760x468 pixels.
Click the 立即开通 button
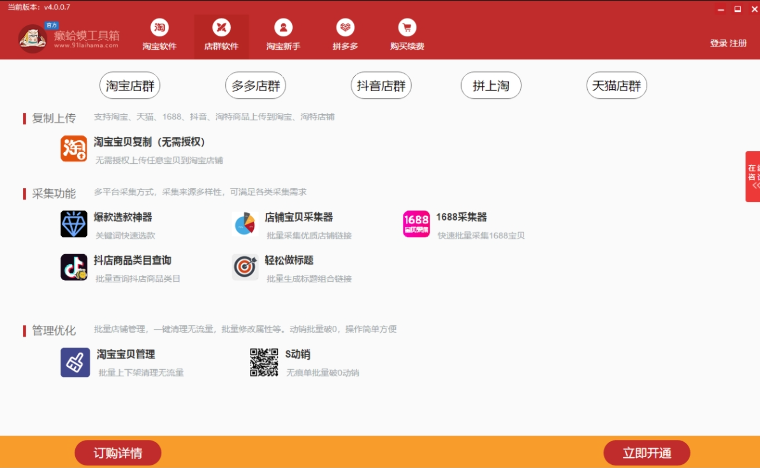coord(647,453)
